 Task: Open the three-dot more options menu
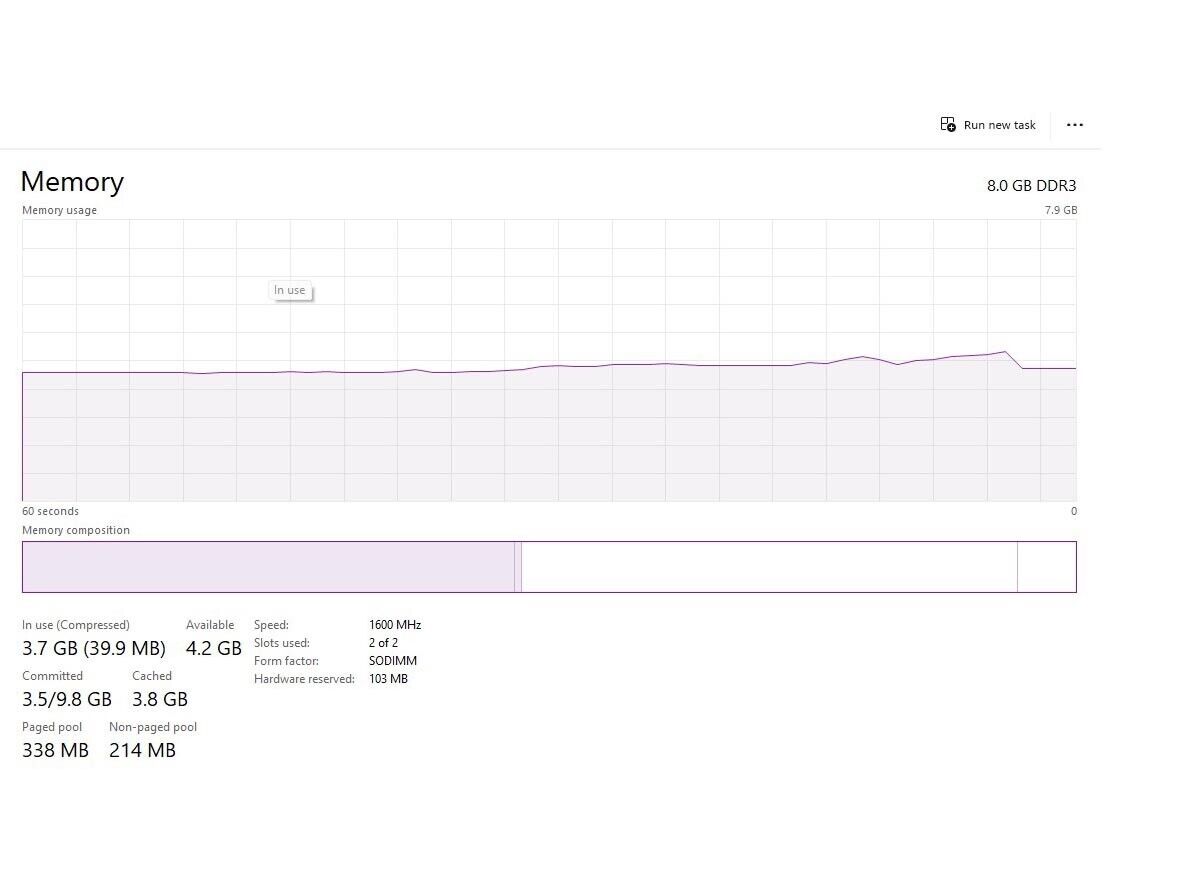point(1075,125)
